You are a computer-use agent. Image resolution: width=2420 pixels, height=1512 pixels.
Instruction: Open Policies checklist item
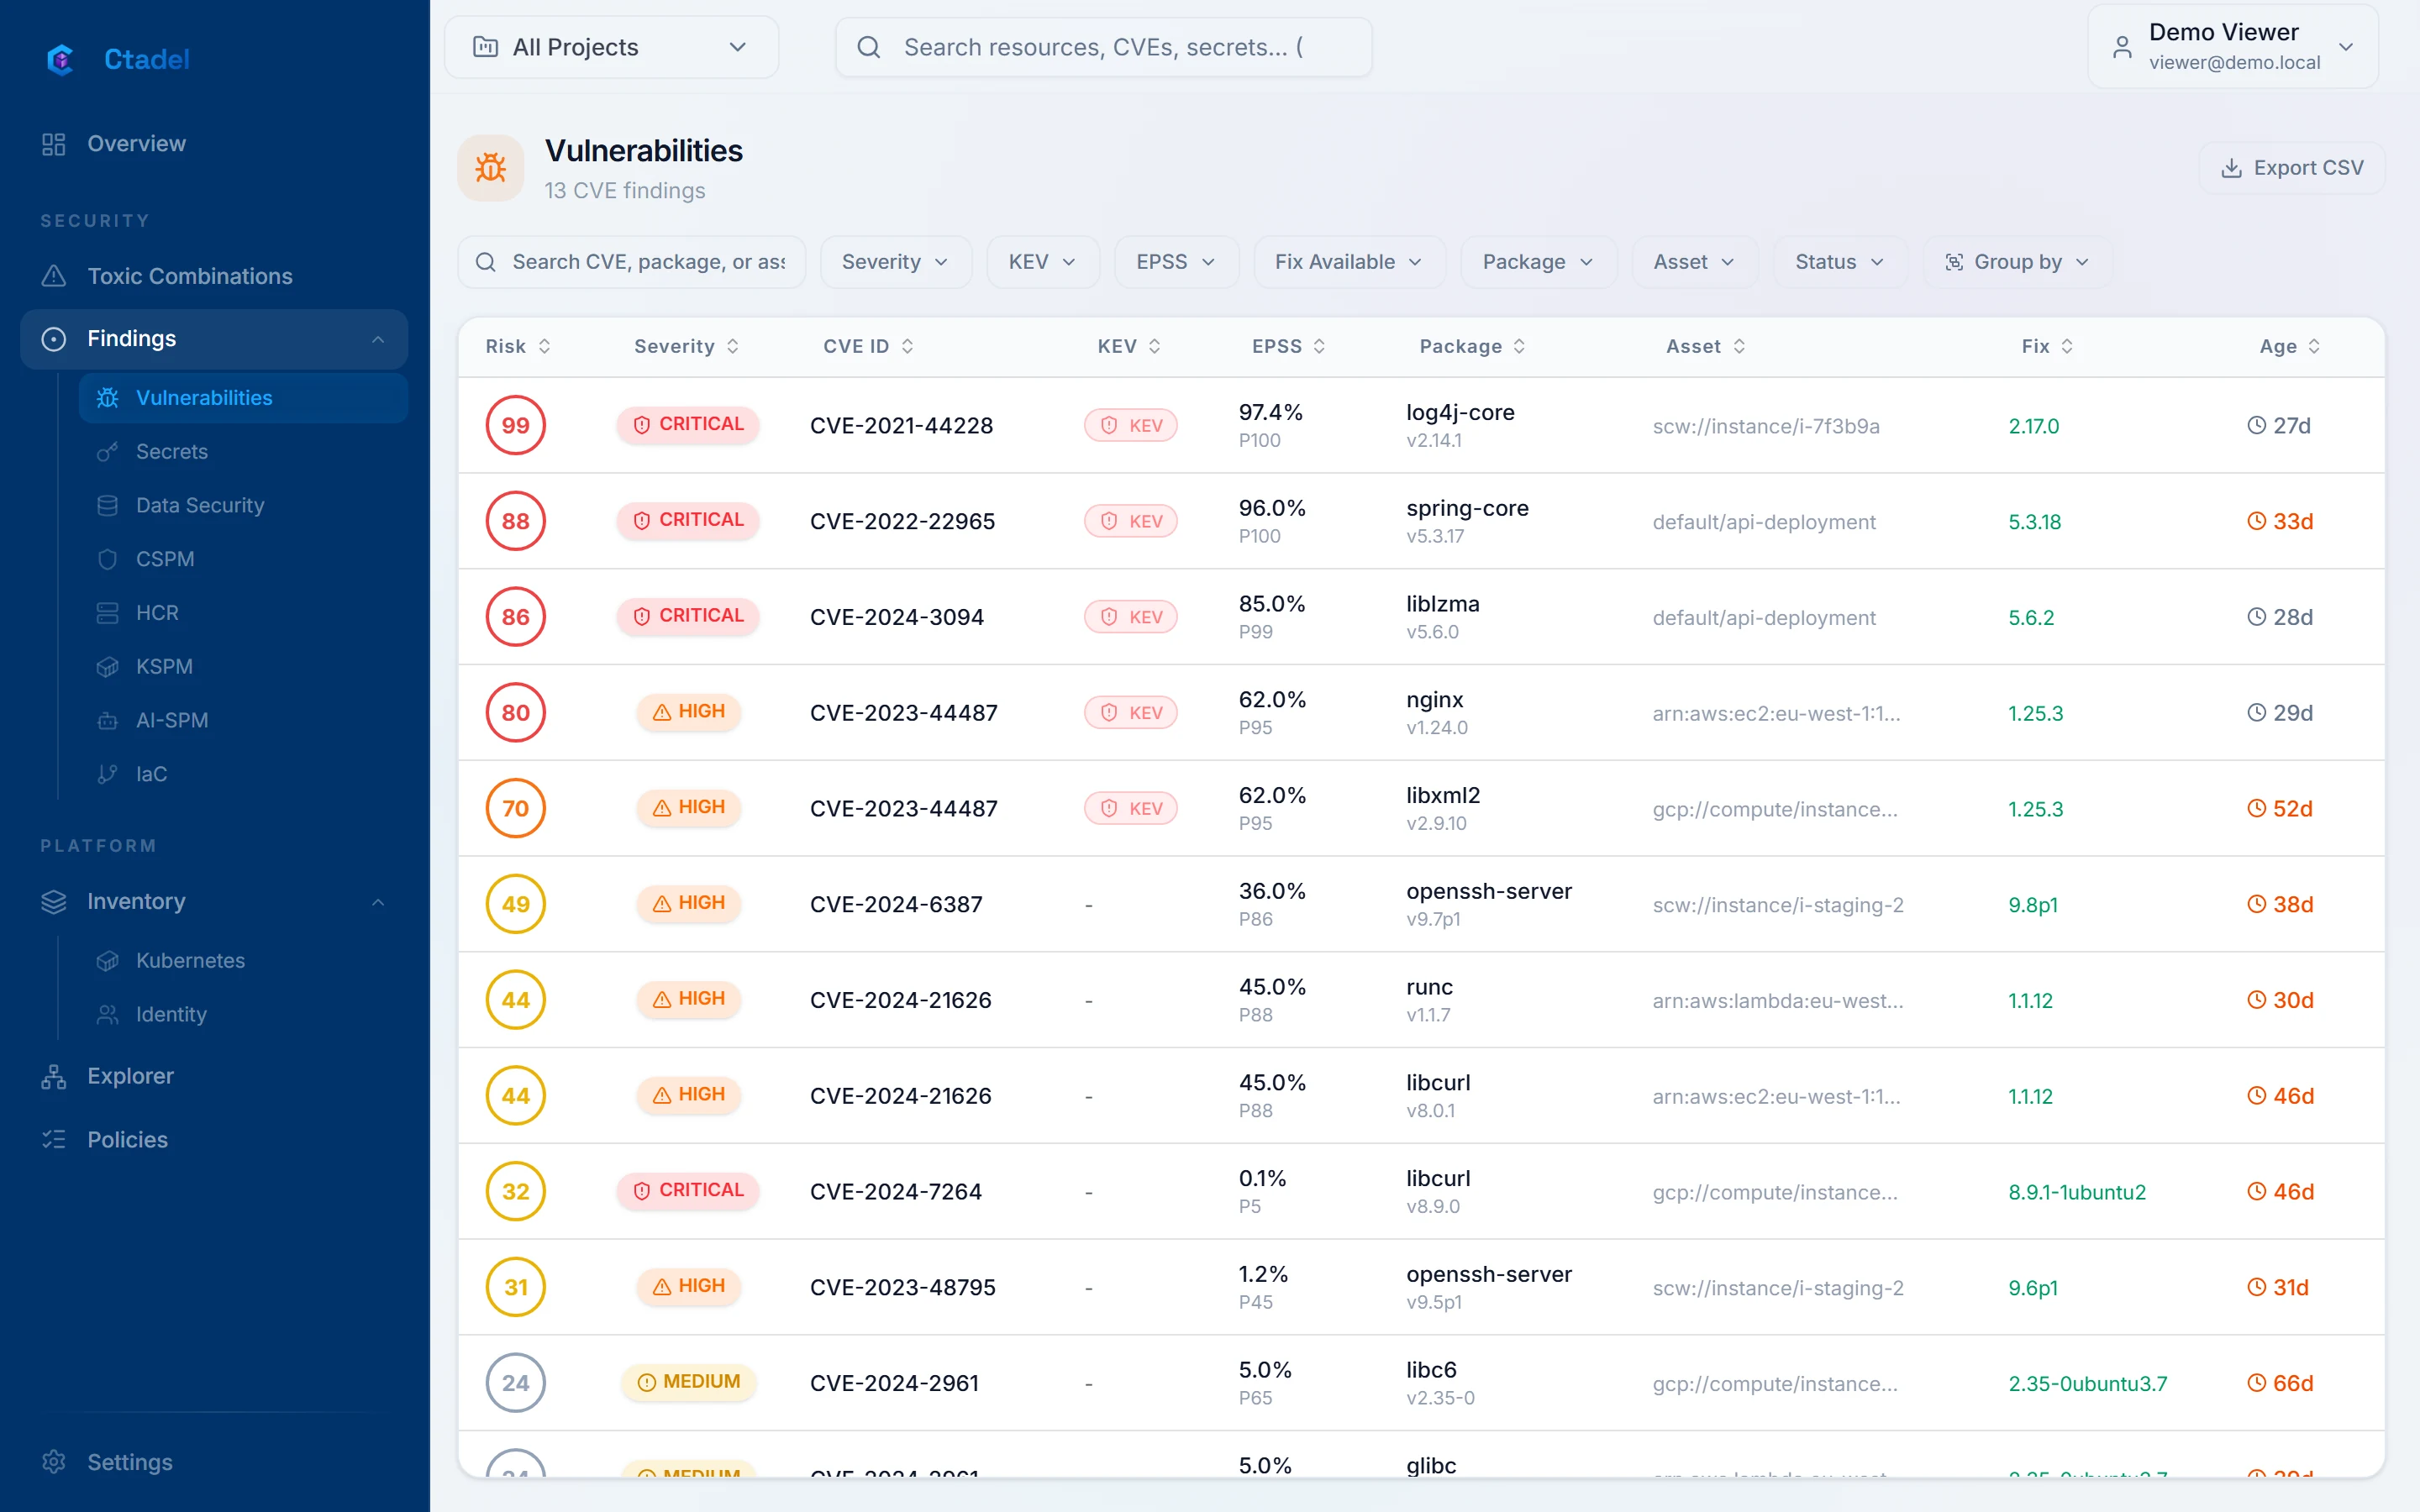[214, 1140]
